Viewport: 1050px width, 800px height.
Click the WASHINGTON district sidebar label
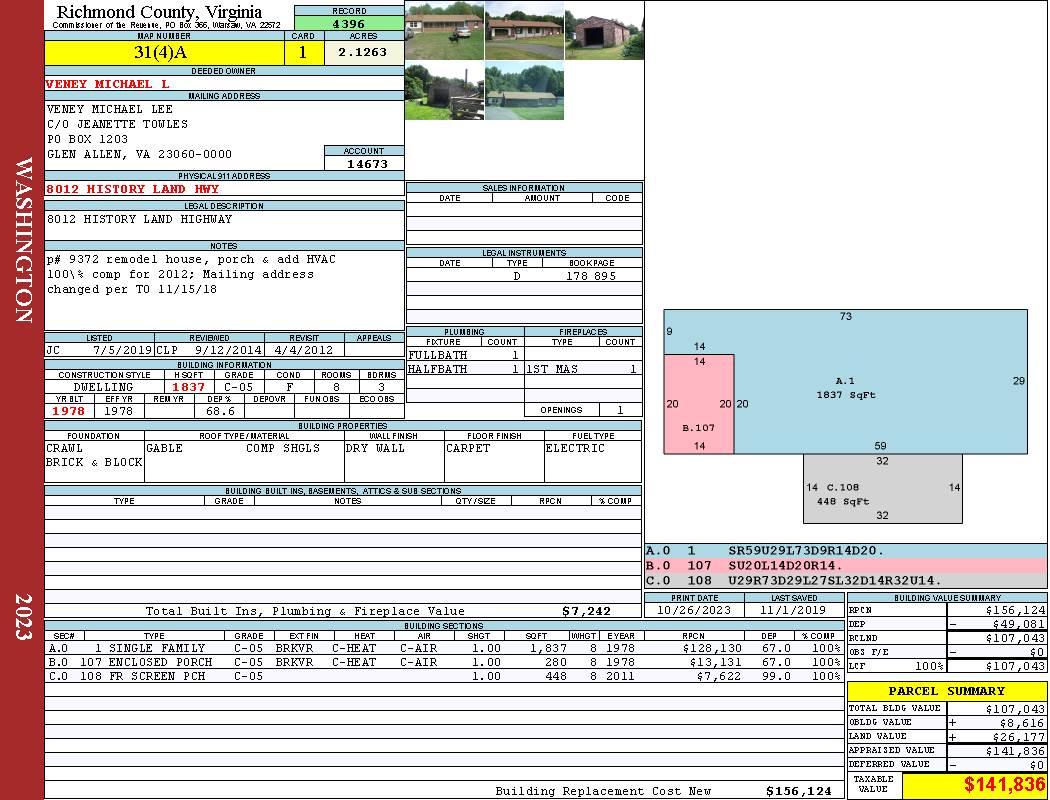point(23,240)
